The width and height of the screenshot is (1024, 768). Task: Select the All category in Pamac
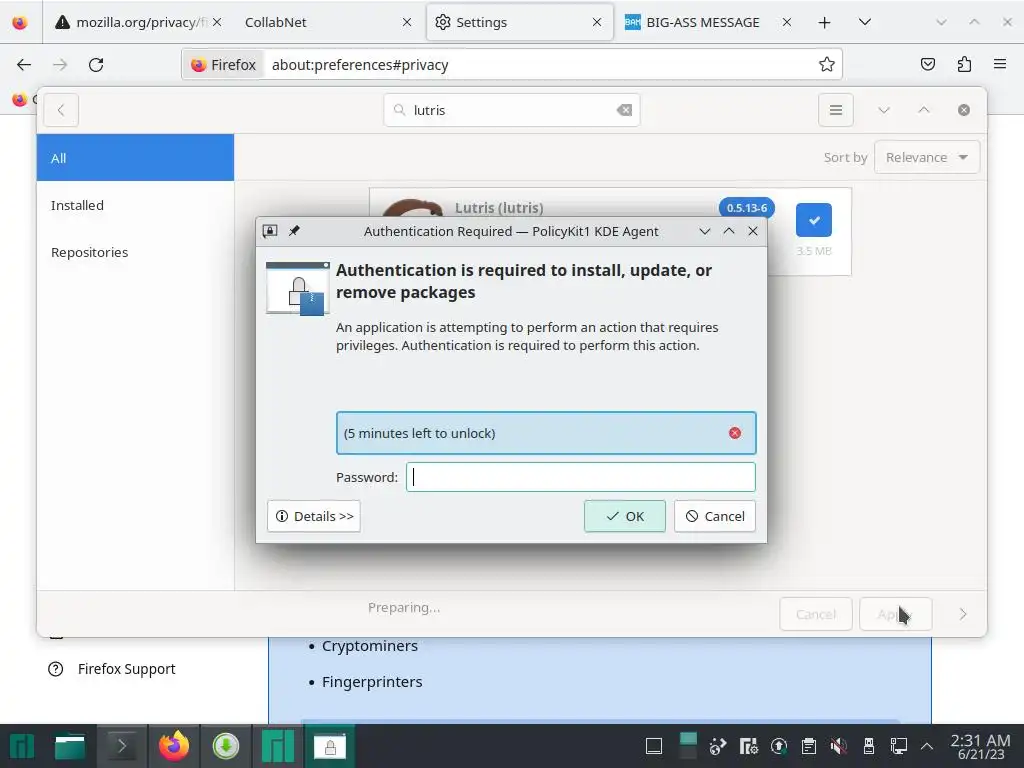(x=135, y=158)
